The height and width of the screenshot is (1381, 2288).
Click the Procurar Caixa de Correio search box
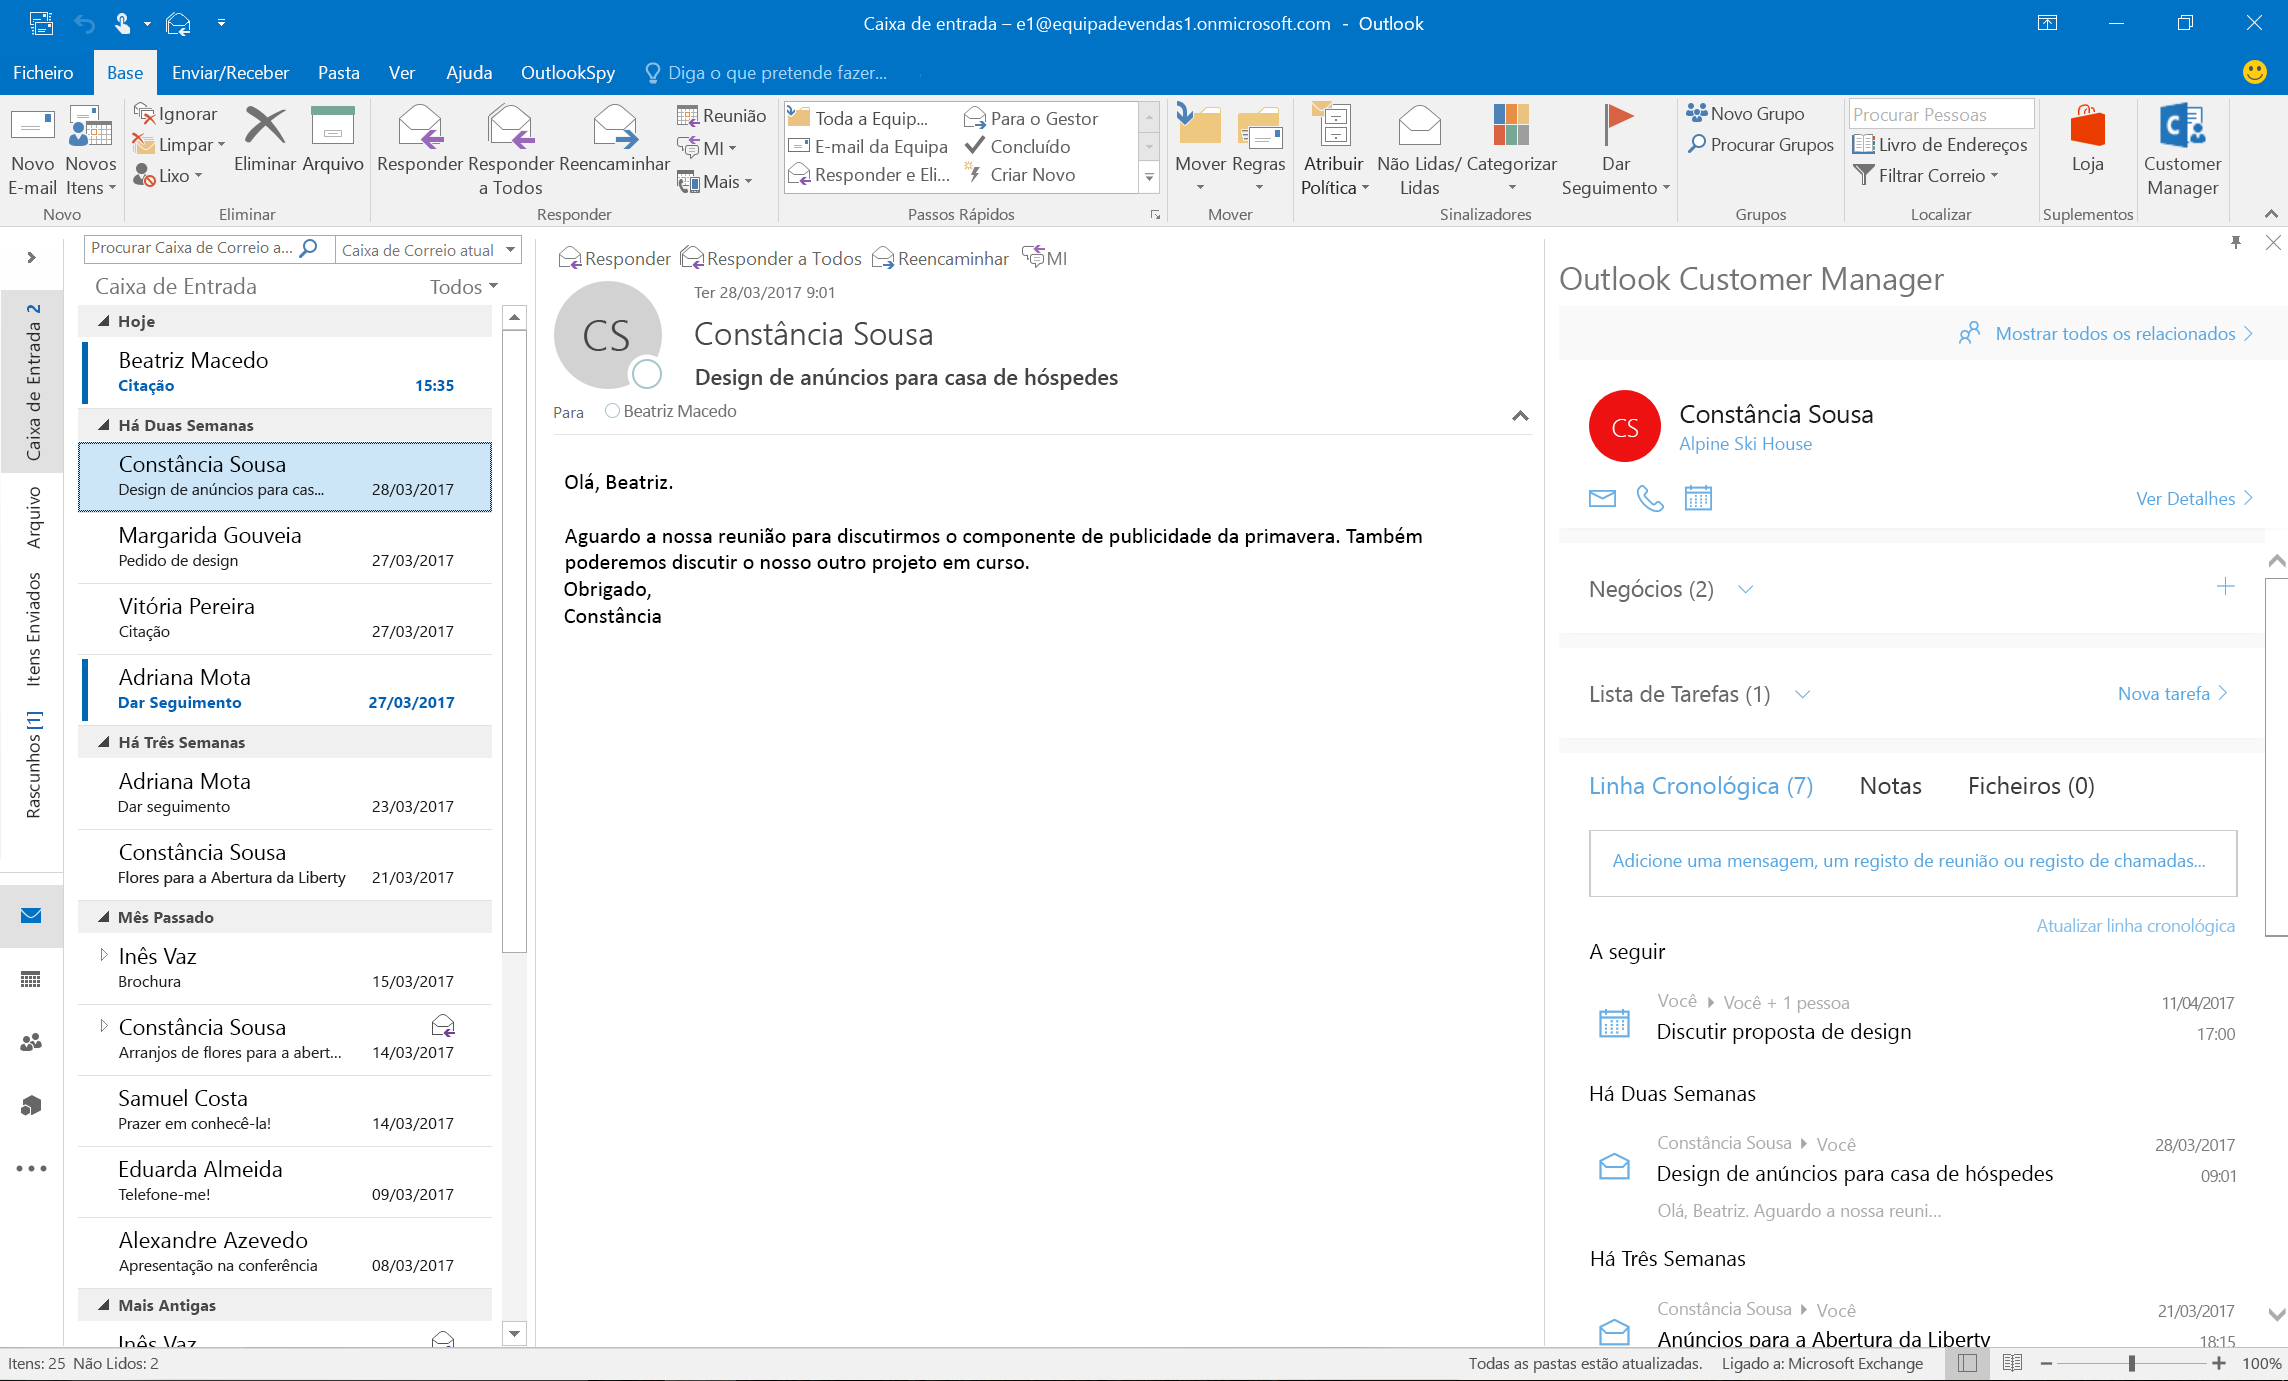point(207,248)
